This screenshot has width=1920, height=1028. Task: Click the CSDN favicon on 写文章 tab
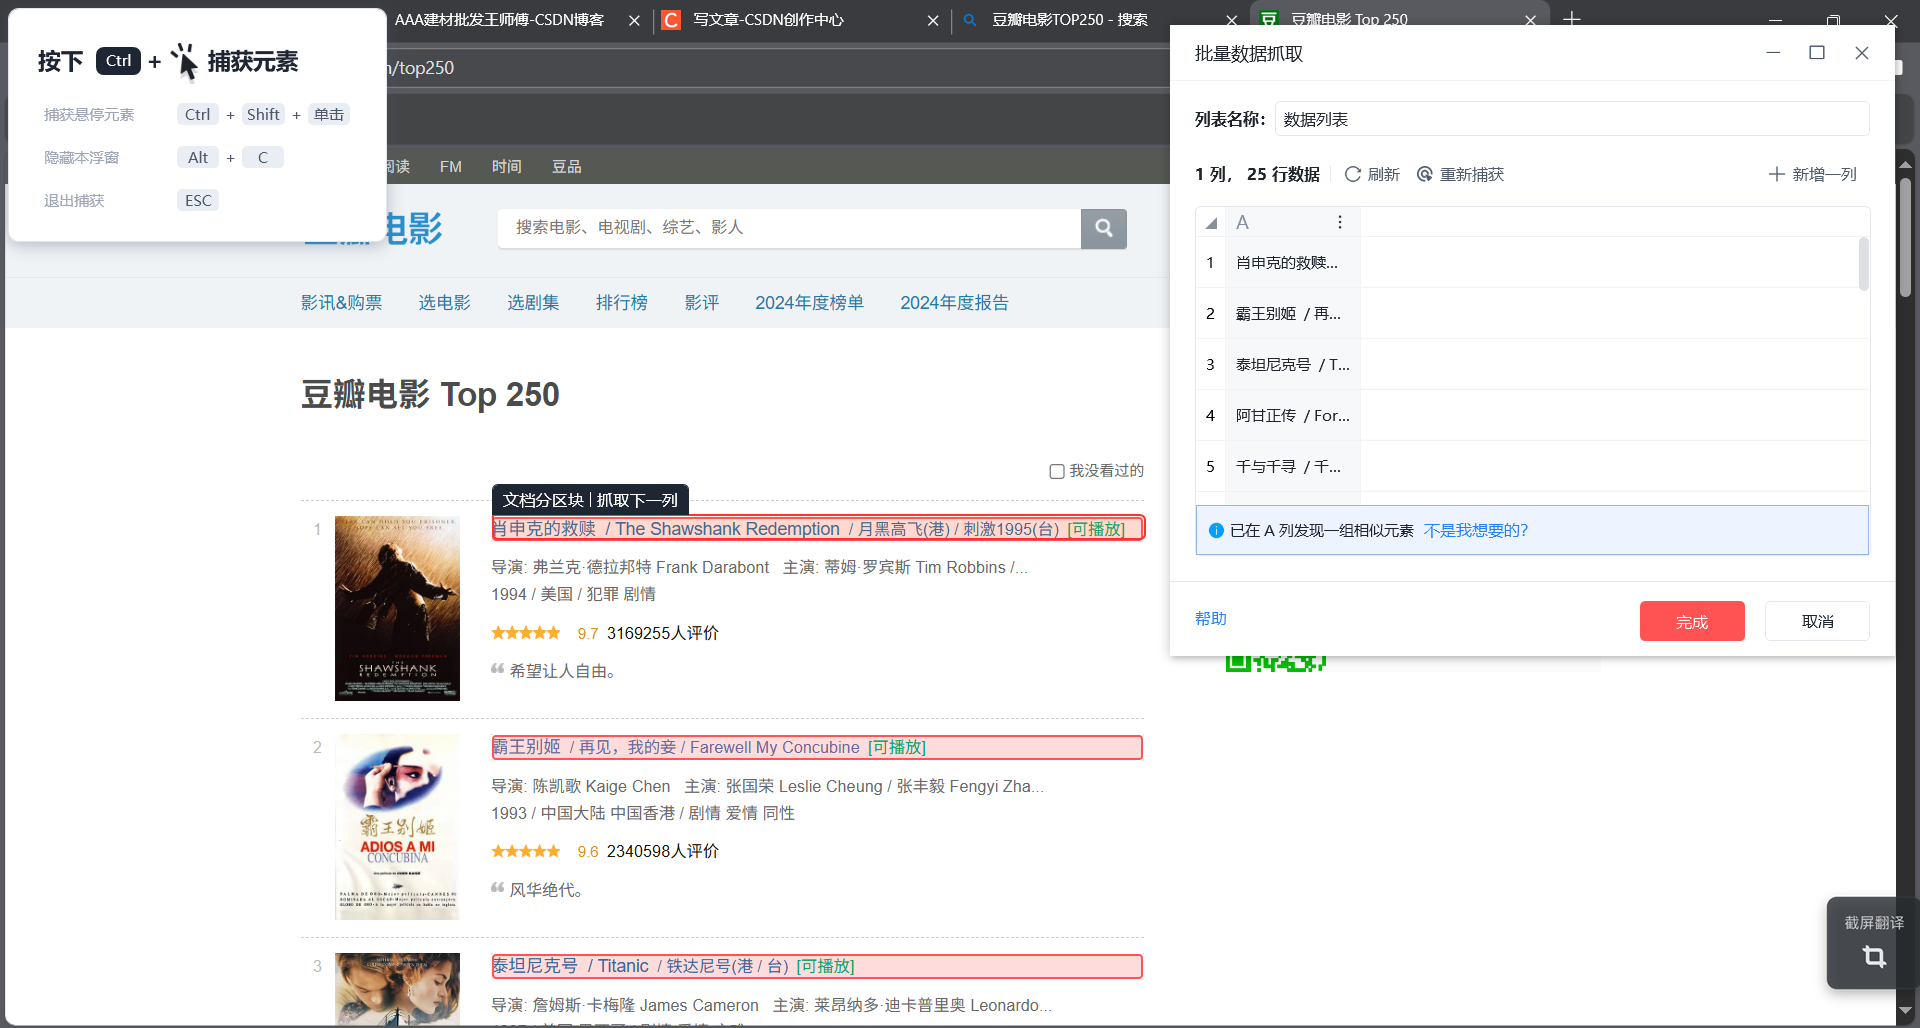671,20
